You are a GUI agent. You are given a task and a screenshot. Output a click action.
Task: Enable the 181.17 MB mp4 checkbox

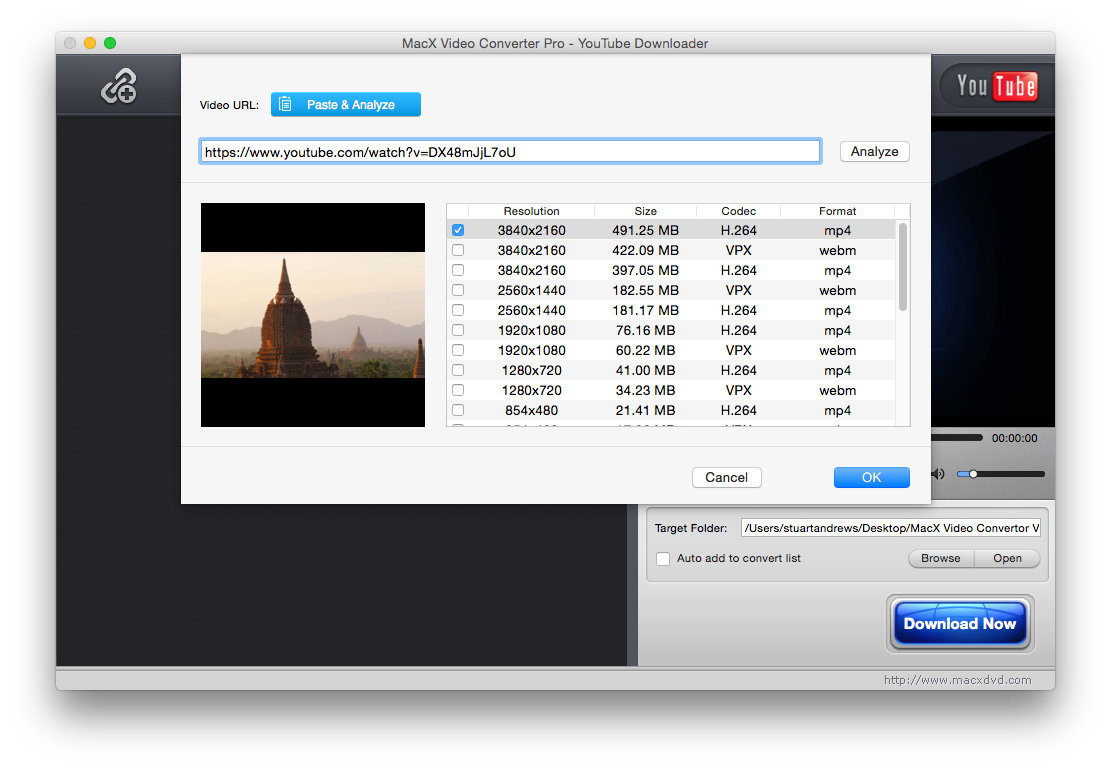(x=458, y=310)
